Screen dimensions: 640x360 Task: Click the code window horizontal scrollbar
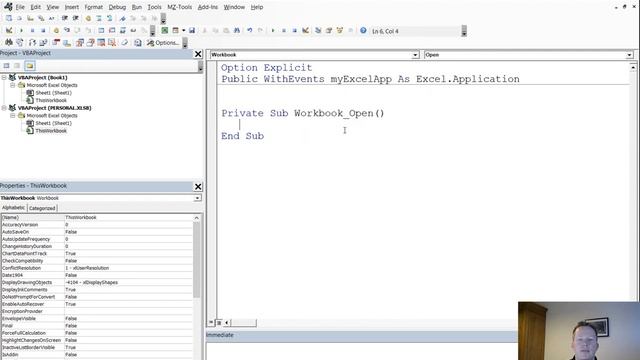[x=243, y=322]
